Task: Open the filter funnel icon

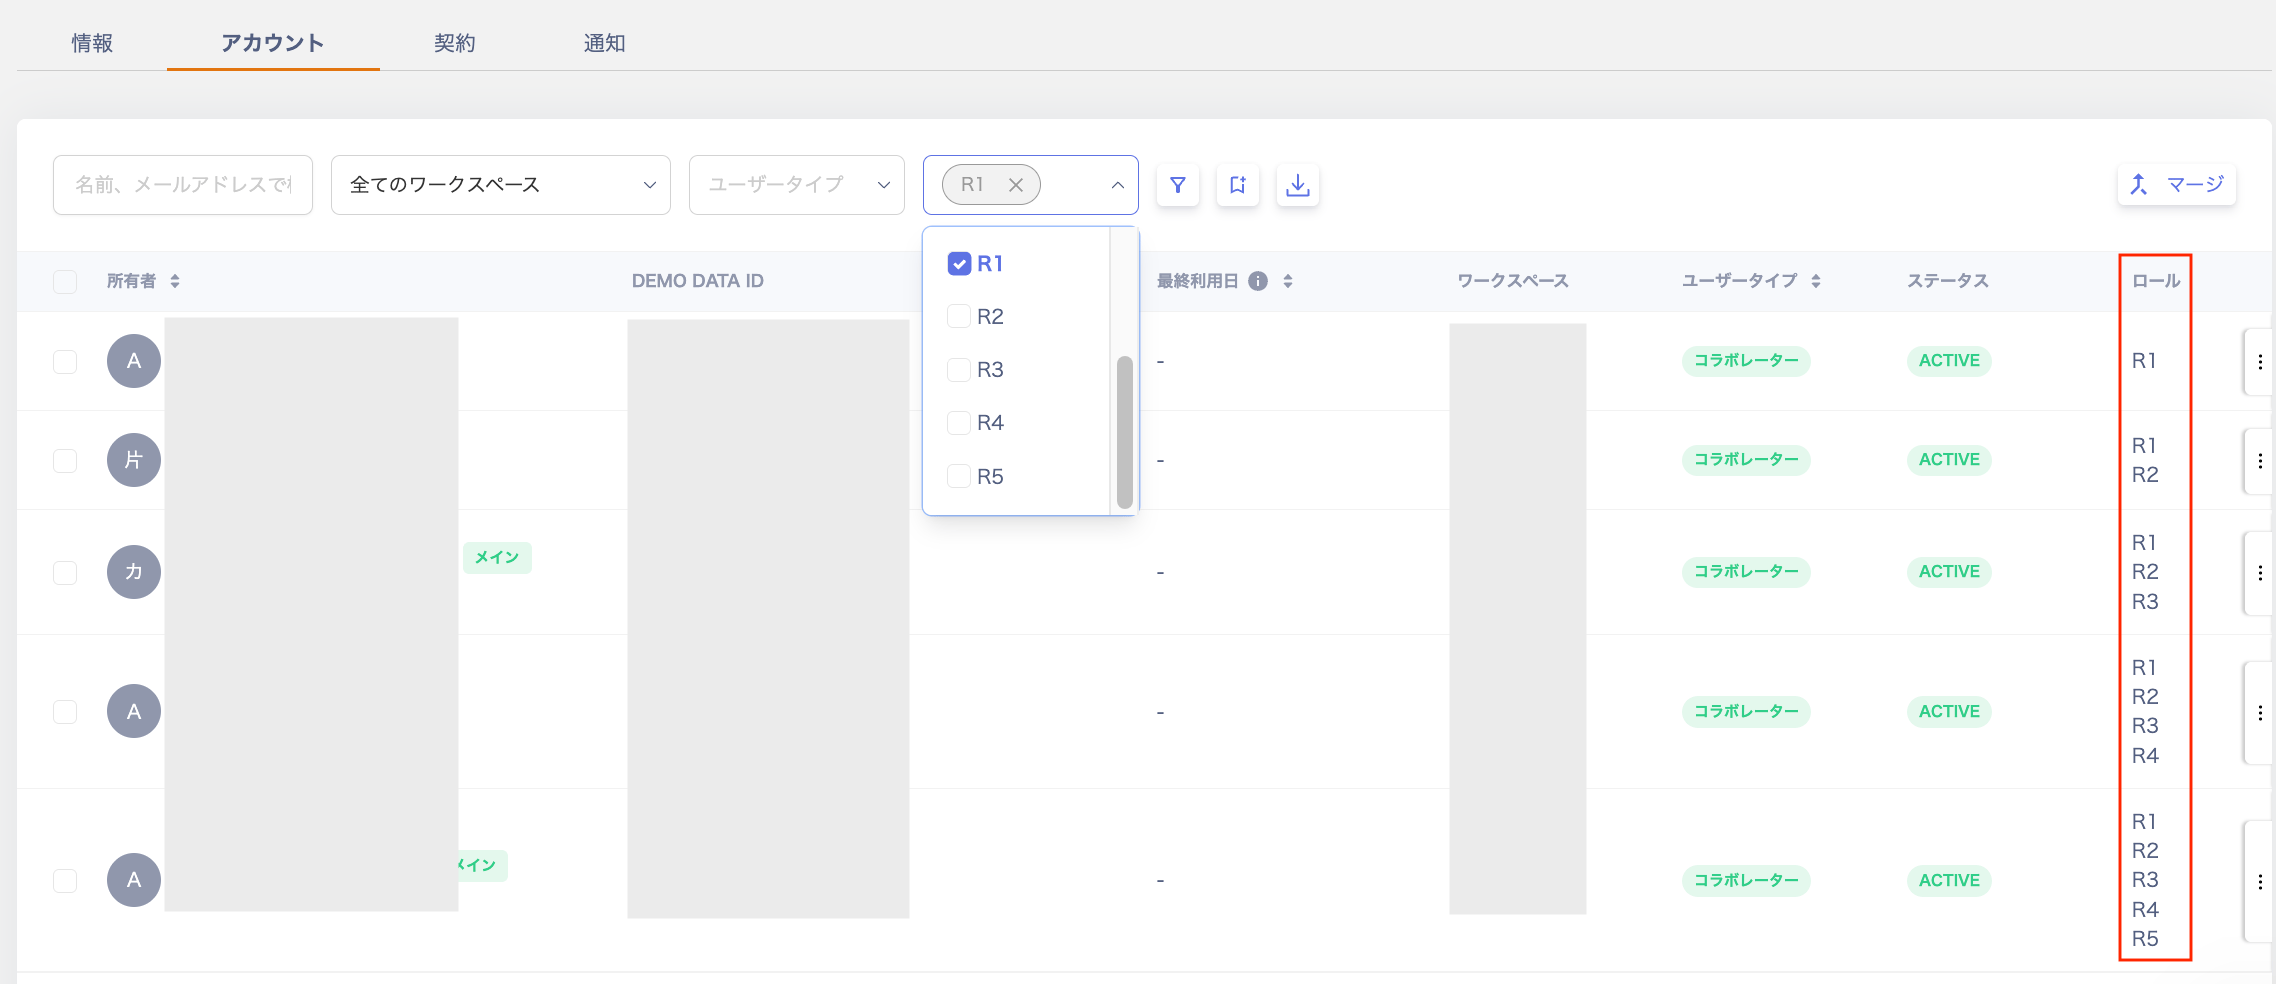Action: point(1178,185)
